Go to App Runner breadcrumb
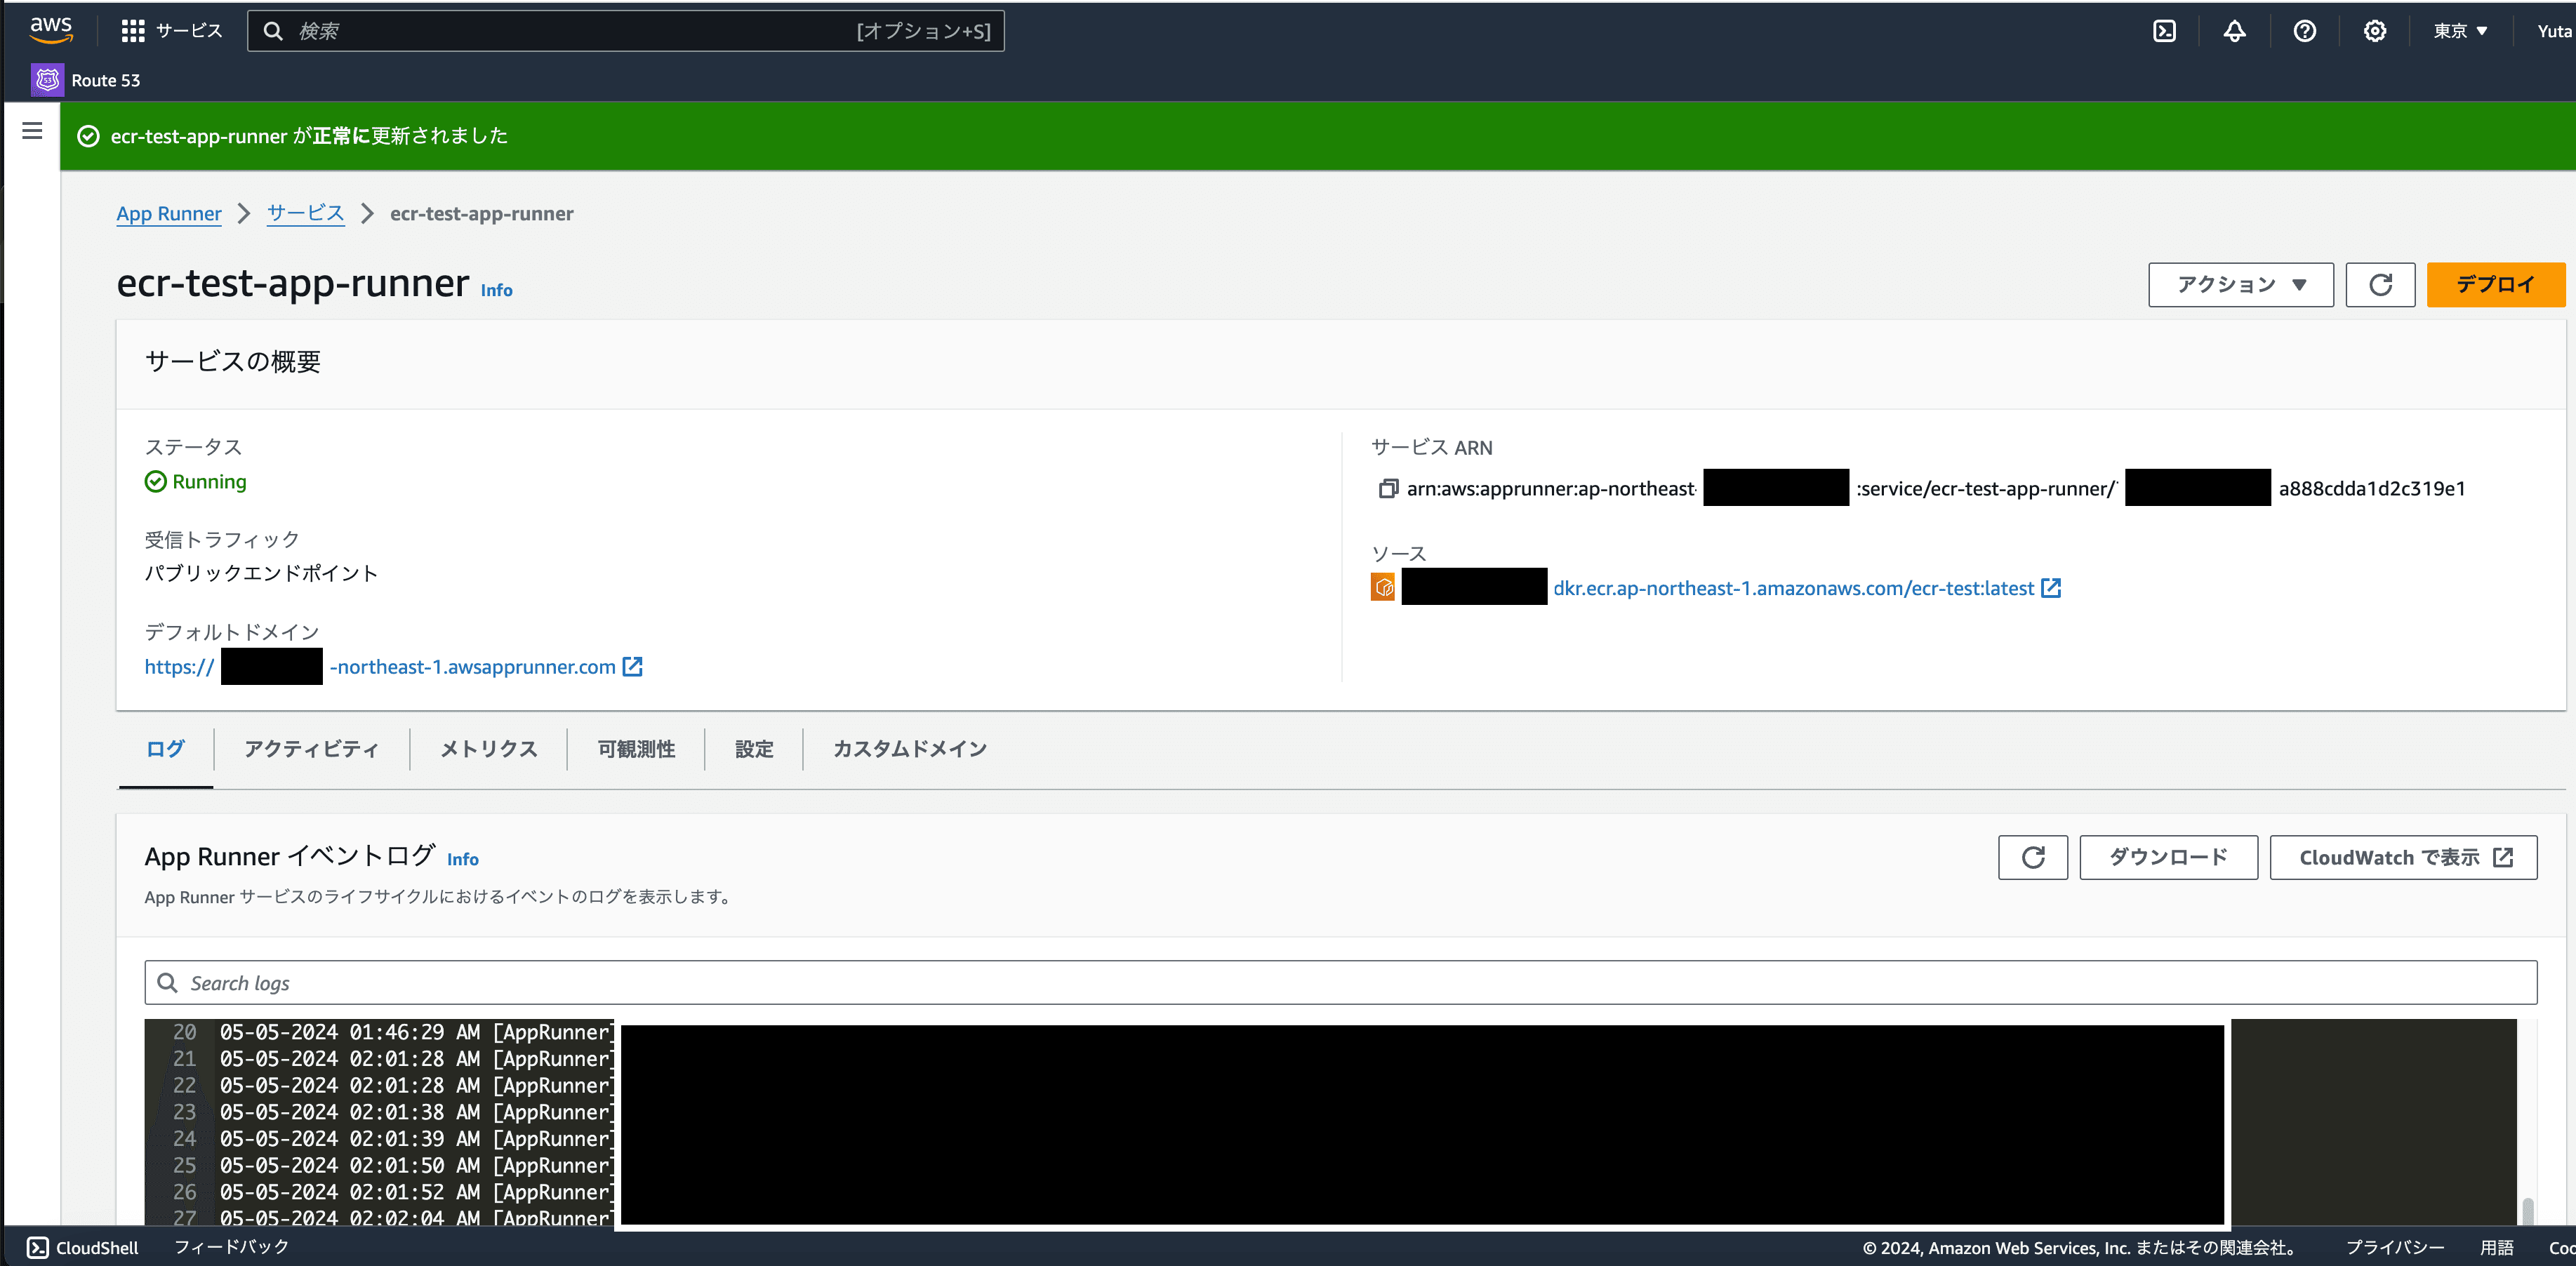Image resolution: width=2576 pixels, height=1266 pixels. pyautogui.click(x=169, y=213)
